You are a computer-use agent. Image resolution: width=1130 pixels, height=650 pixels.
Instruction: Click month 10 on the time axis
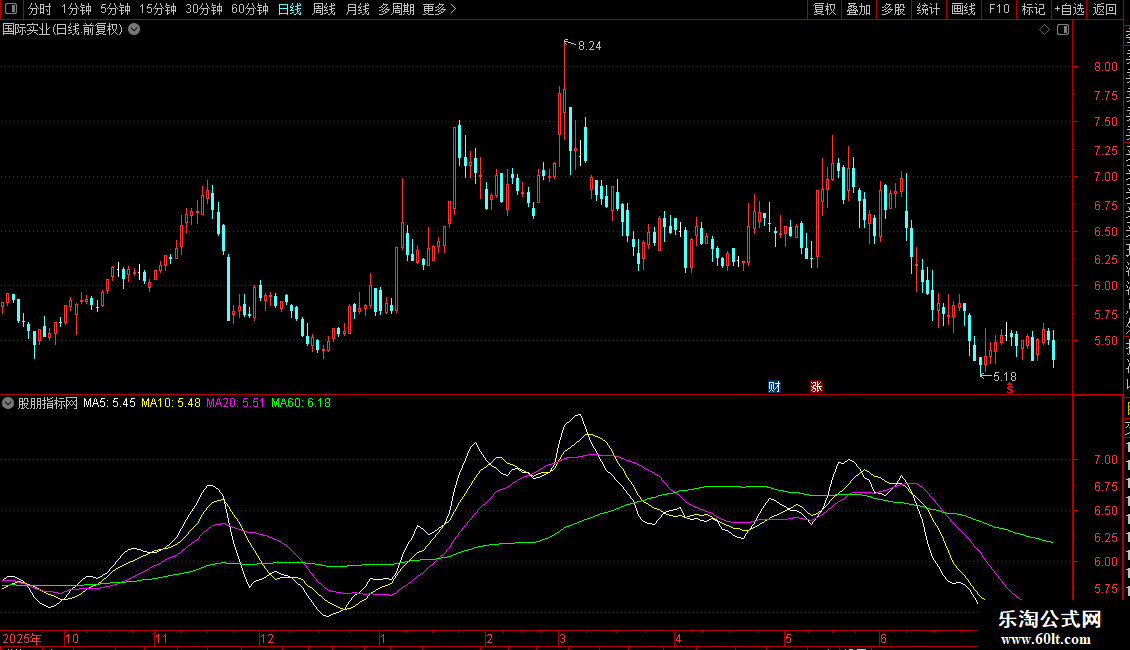pyautogui.click(x=71, y=638)
